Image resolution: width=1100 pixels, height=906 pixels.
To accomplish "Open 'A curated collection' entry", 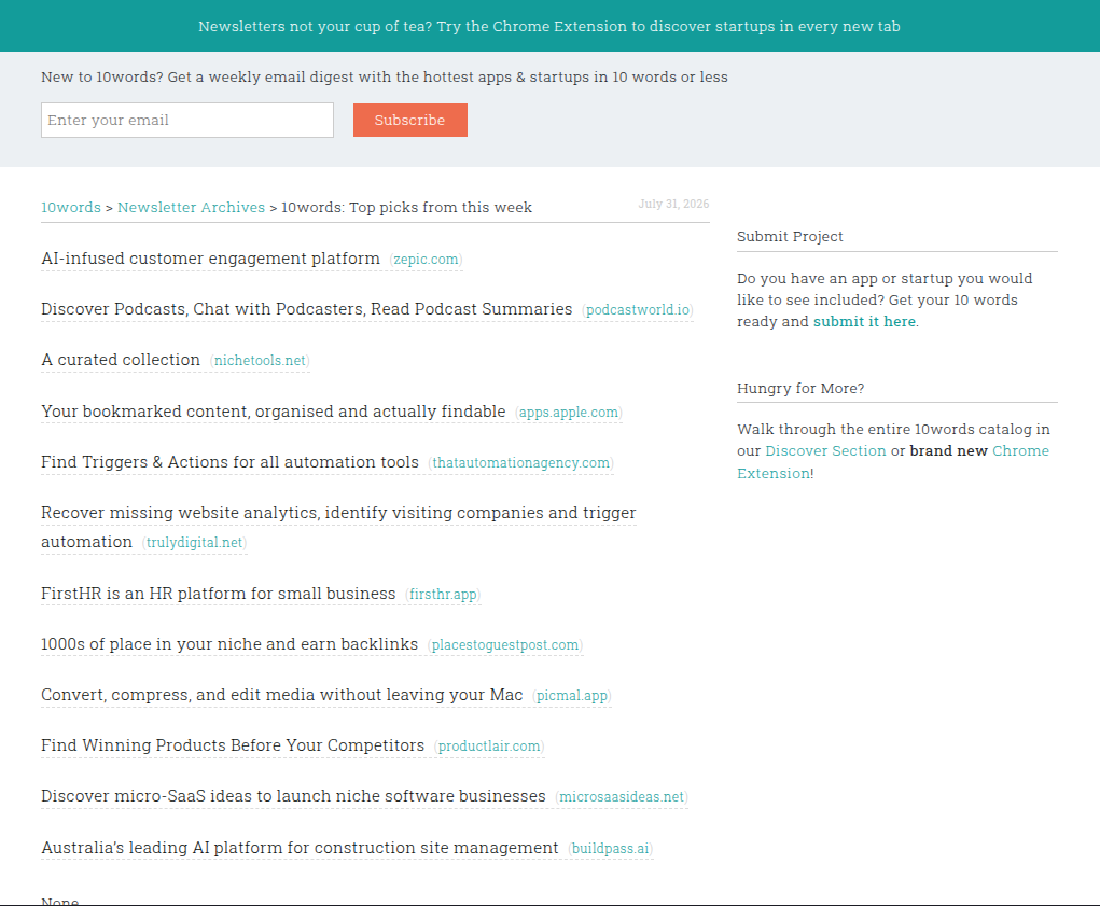I will point(121,360).
